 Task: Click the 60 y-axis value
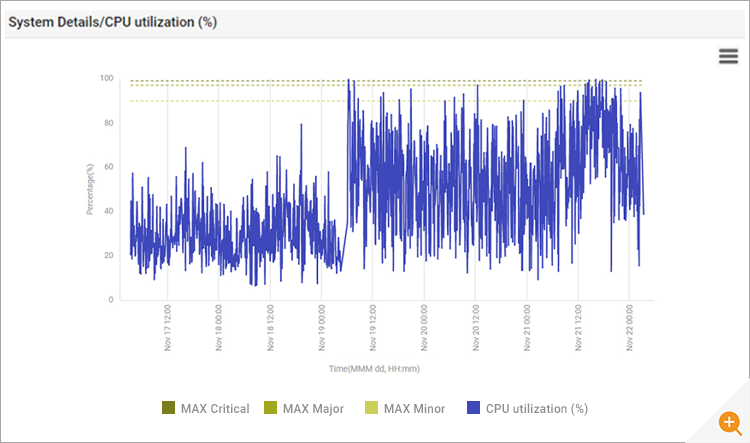(x=109, y=166)
